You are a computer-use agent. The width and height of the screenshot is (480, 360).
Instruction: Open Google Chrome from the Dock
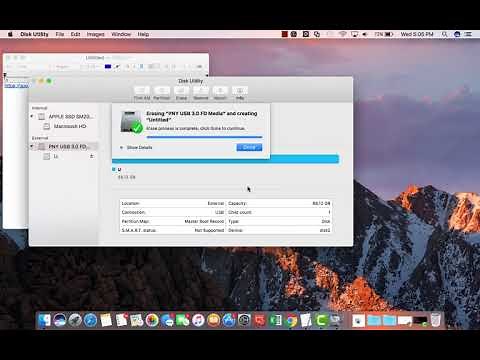(x=291, y=320)
